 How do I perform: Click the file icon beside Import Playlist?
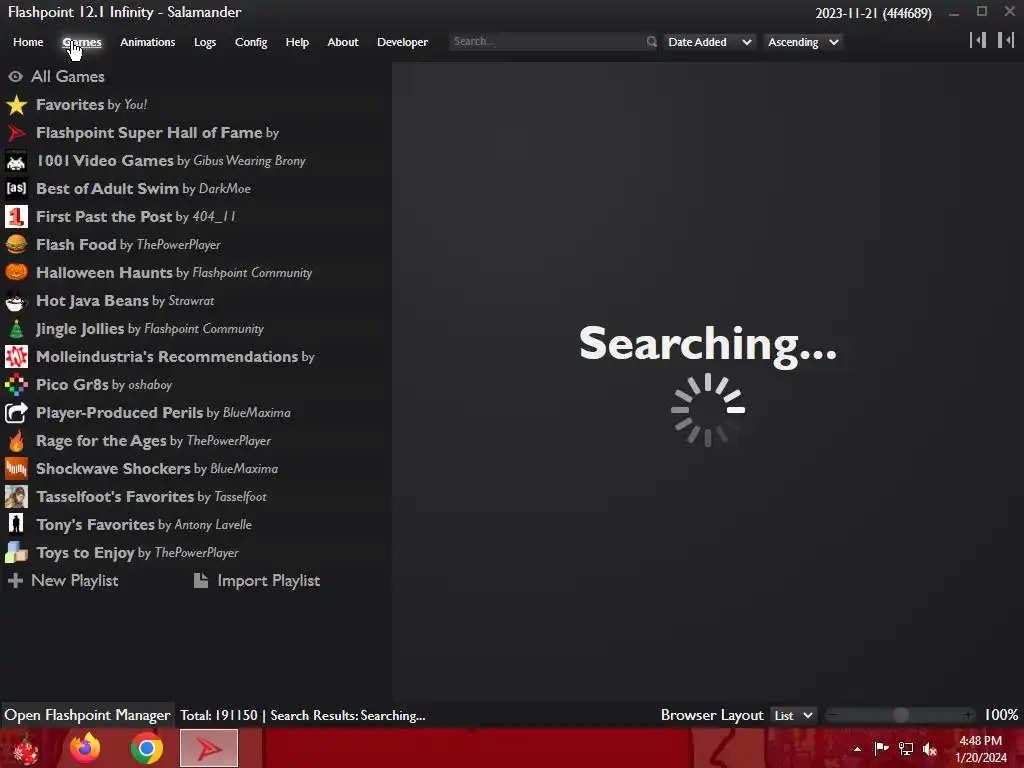pyautogui.click(x=201, y=581)
